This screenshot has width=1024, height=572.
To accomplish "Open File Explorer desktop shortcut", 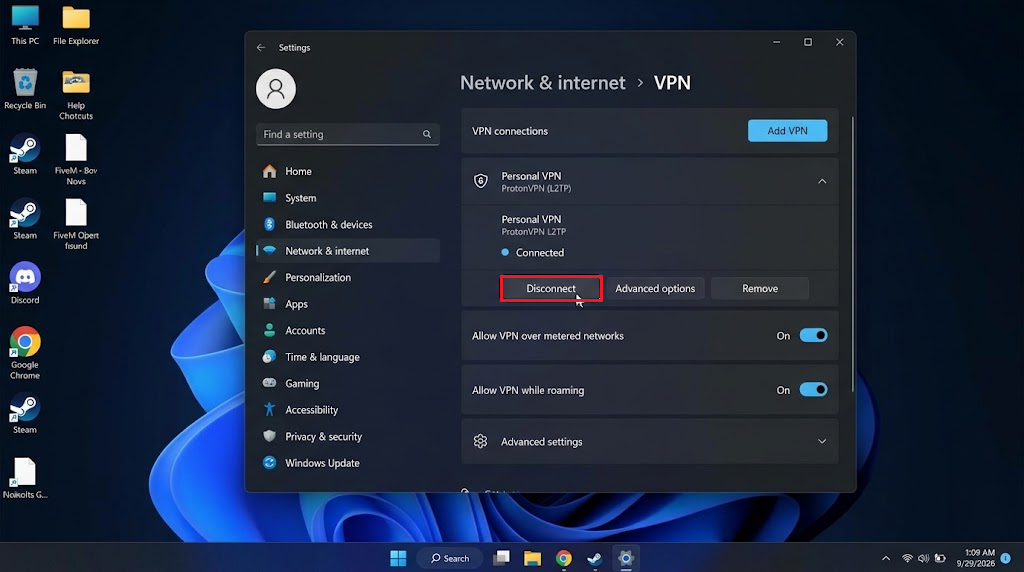I will (x=76, y=25).
